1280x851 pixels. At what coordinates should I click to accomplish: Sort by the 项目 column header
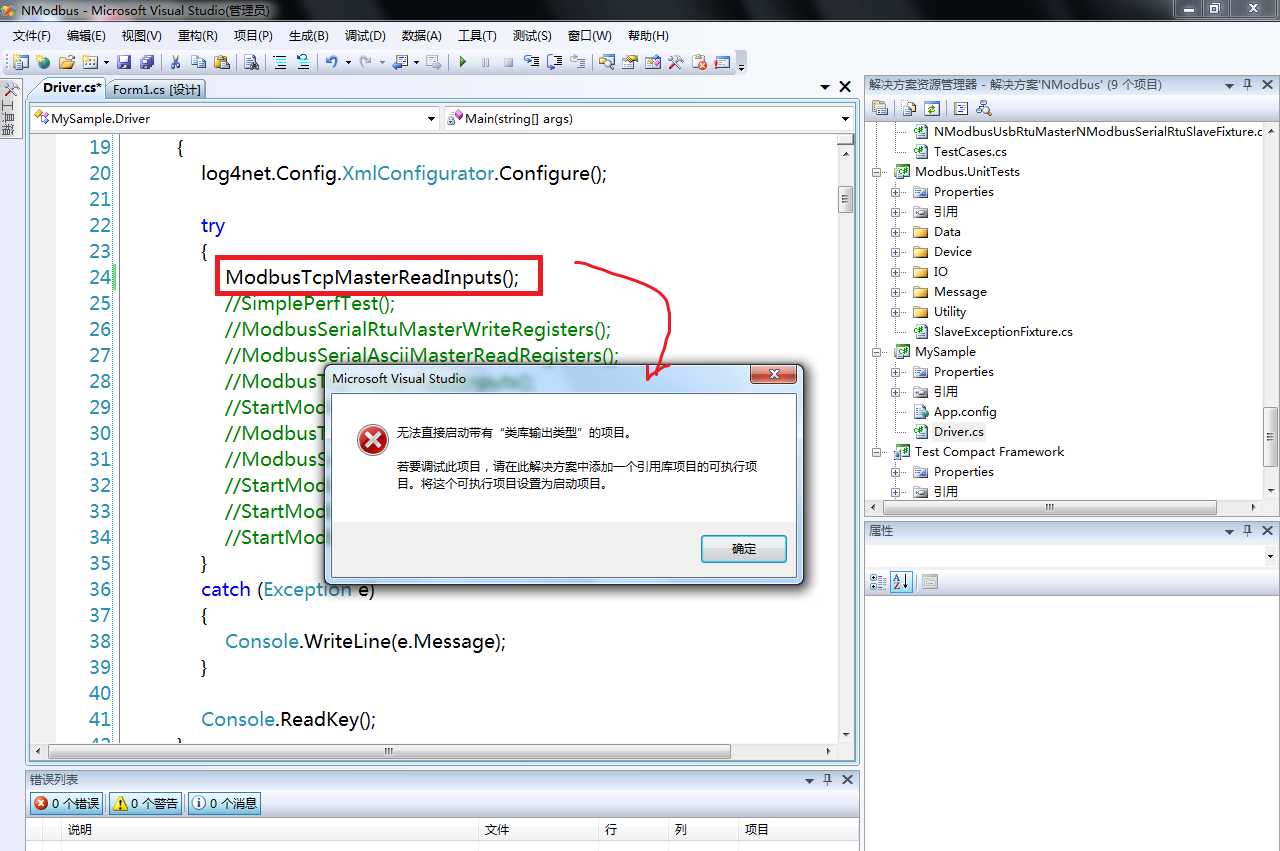coord(799,830)
